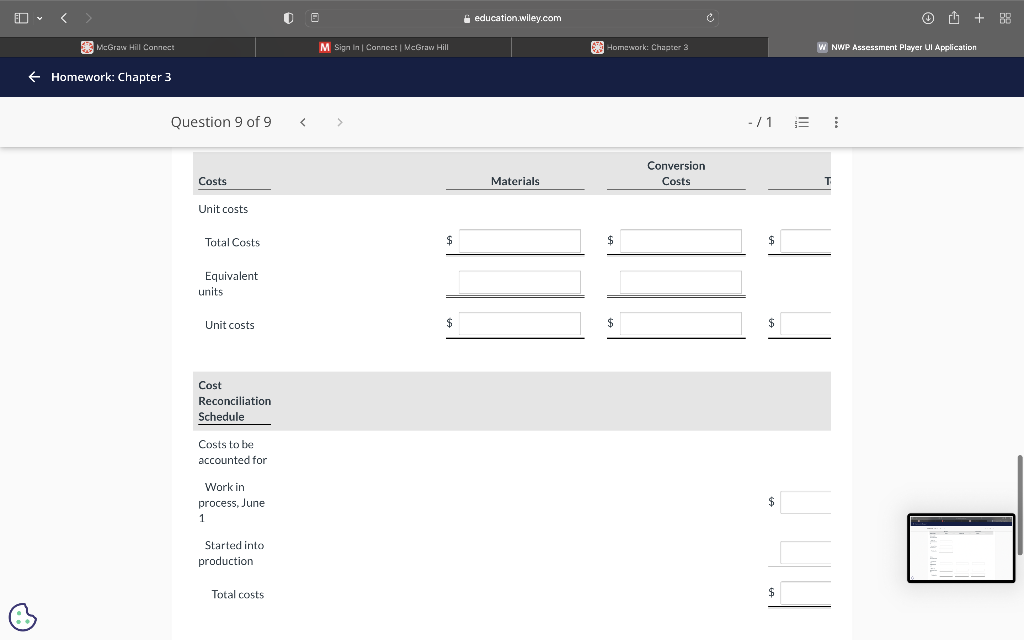Click the Homework: Chapter 3 header title
1024x640 pixels.
coord(111,77)
